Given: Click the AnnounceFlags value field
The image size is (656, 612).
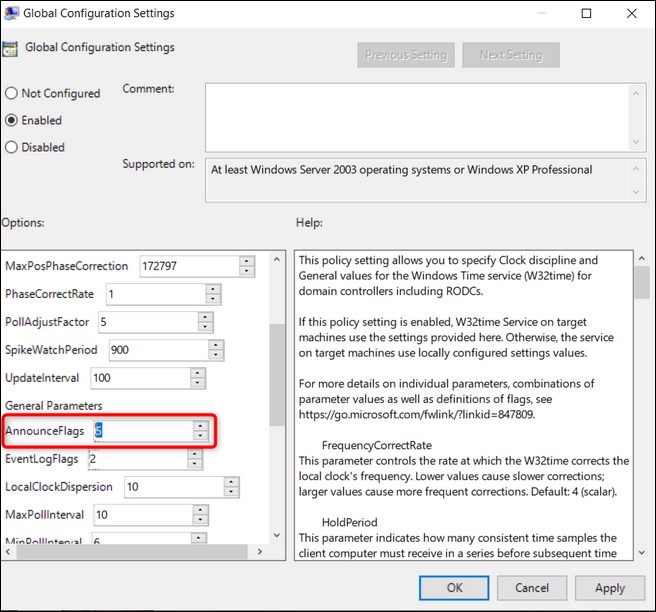Looking at the screenshot, I should 141,431.
